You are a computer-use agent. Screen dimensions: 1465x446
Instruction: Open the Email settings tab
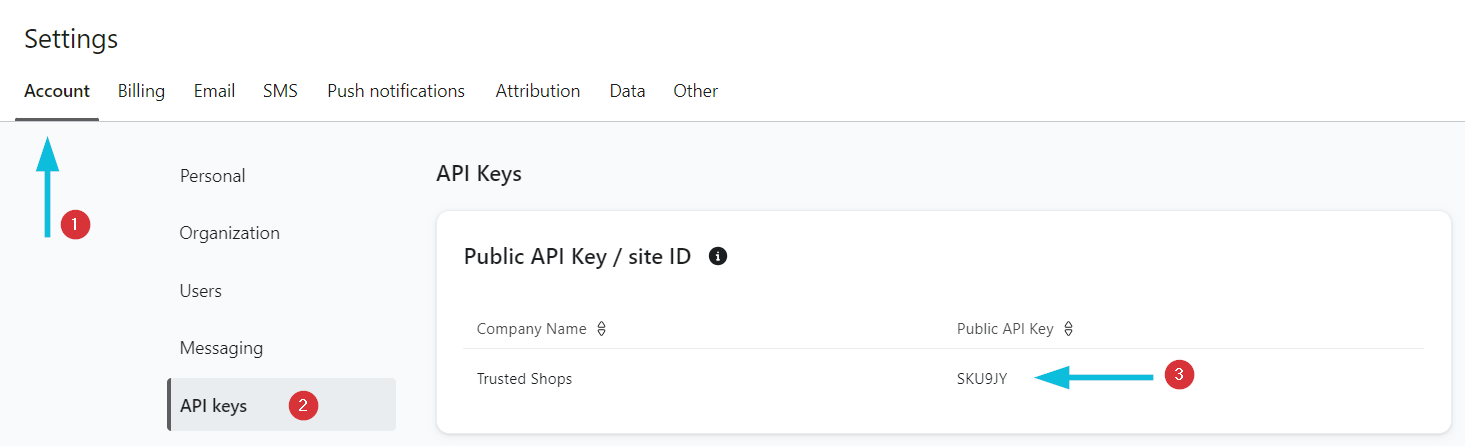click(214, 91)
